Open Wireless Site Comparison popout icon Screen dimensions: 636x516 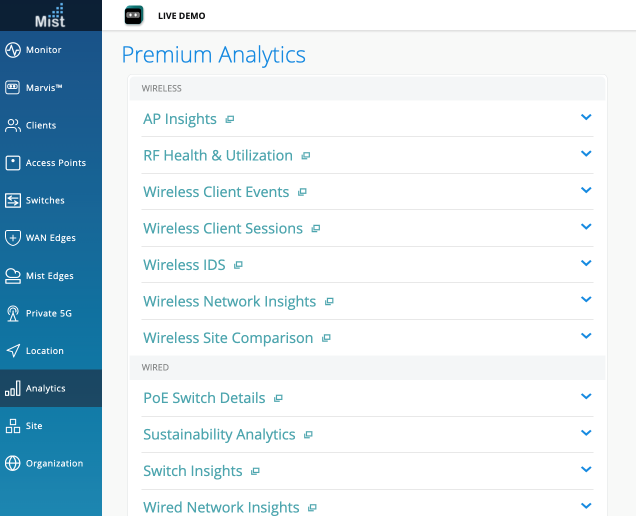(326, 338)
